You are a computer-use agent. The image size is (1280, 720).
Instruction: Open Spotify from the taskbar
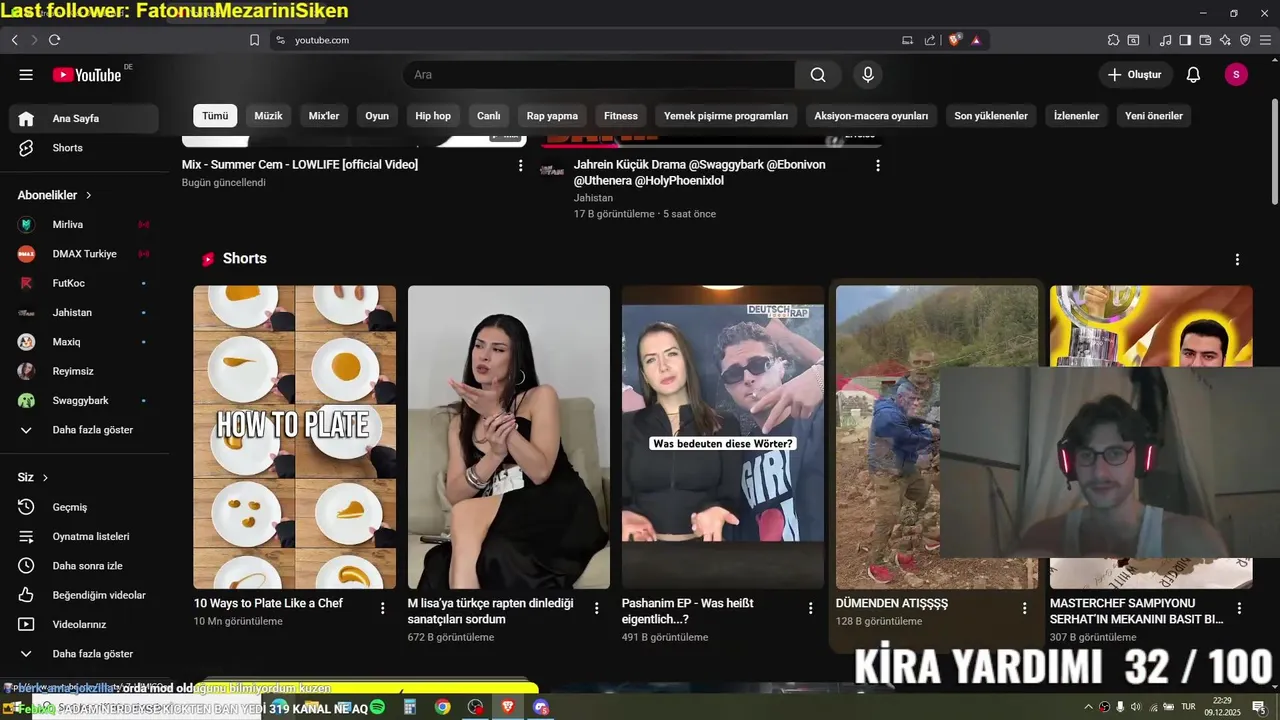coord(377,707)
